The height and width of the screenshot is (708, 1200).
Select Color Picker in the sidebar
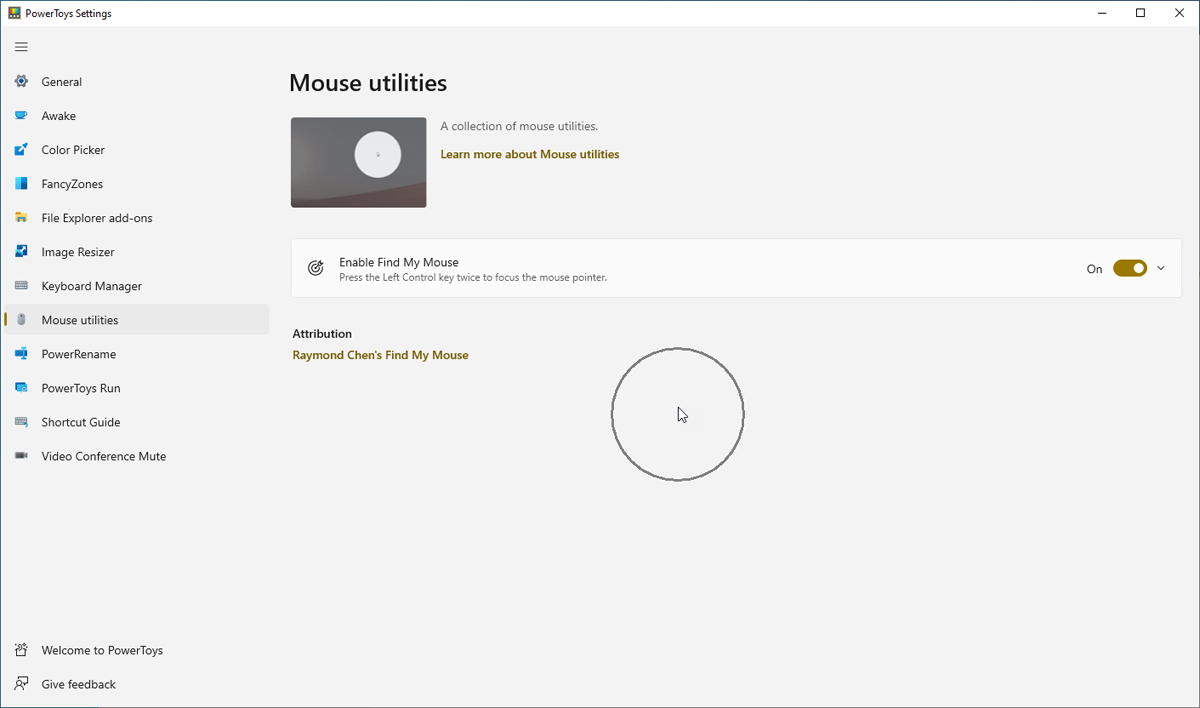click(136, 150)
